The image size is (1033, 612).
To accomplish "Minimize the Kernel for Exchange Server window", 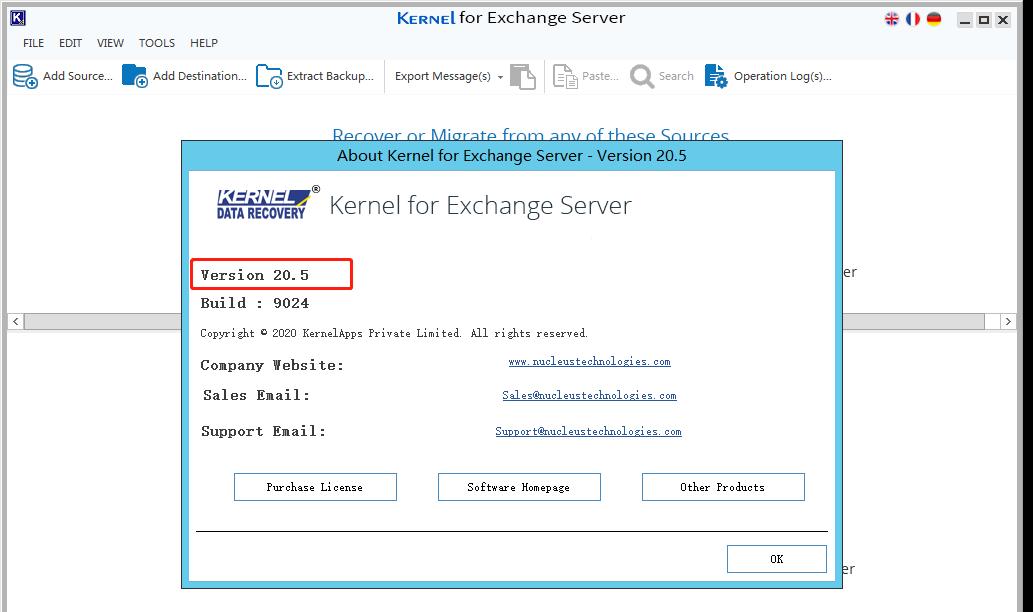I will (965, 20).
